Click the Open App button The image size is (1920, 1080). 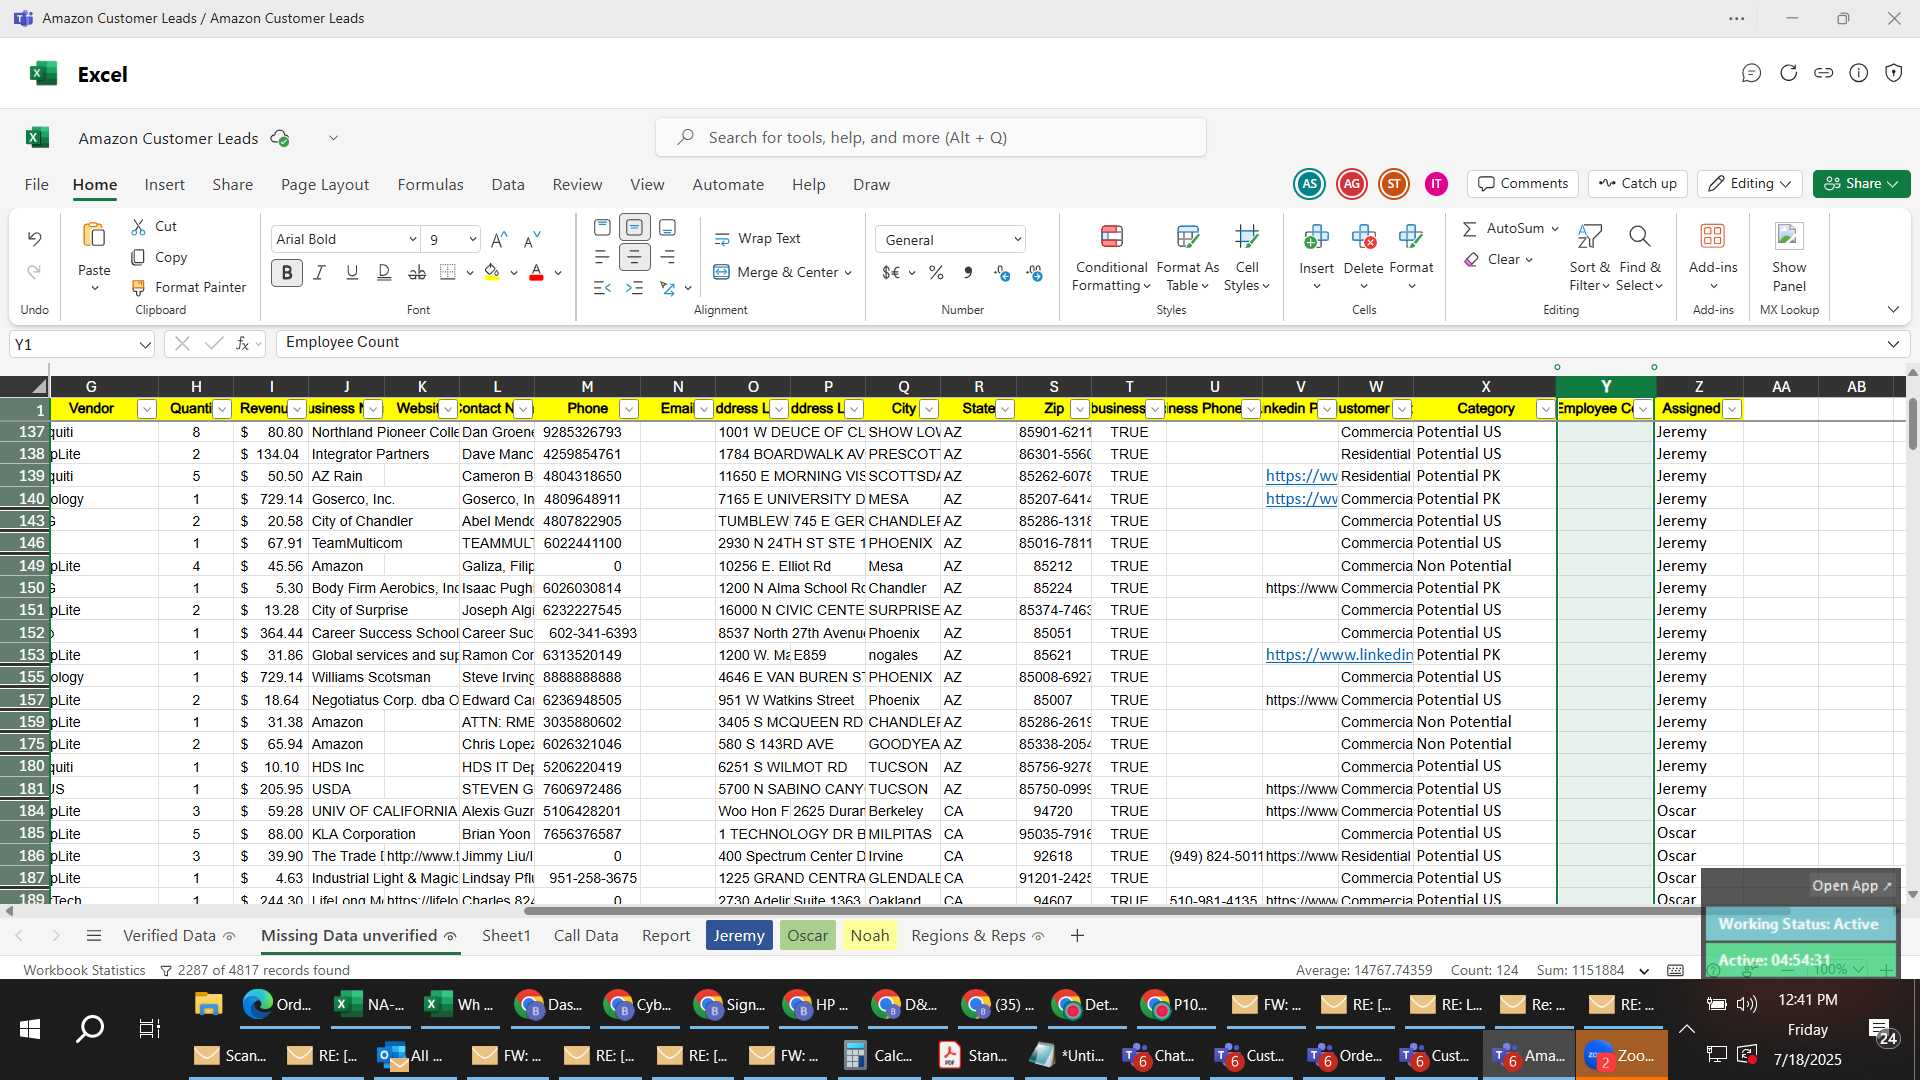coord(1851,886)
